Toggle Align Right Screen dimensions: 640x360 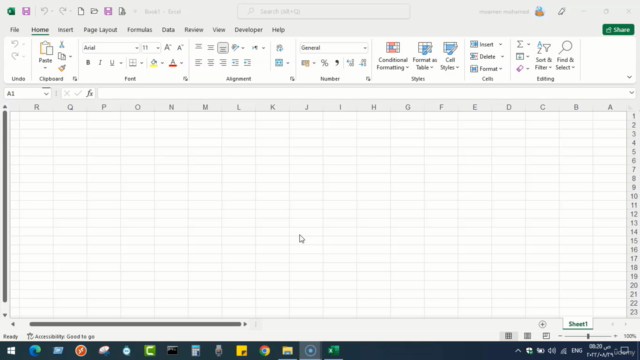coord(223,63)
